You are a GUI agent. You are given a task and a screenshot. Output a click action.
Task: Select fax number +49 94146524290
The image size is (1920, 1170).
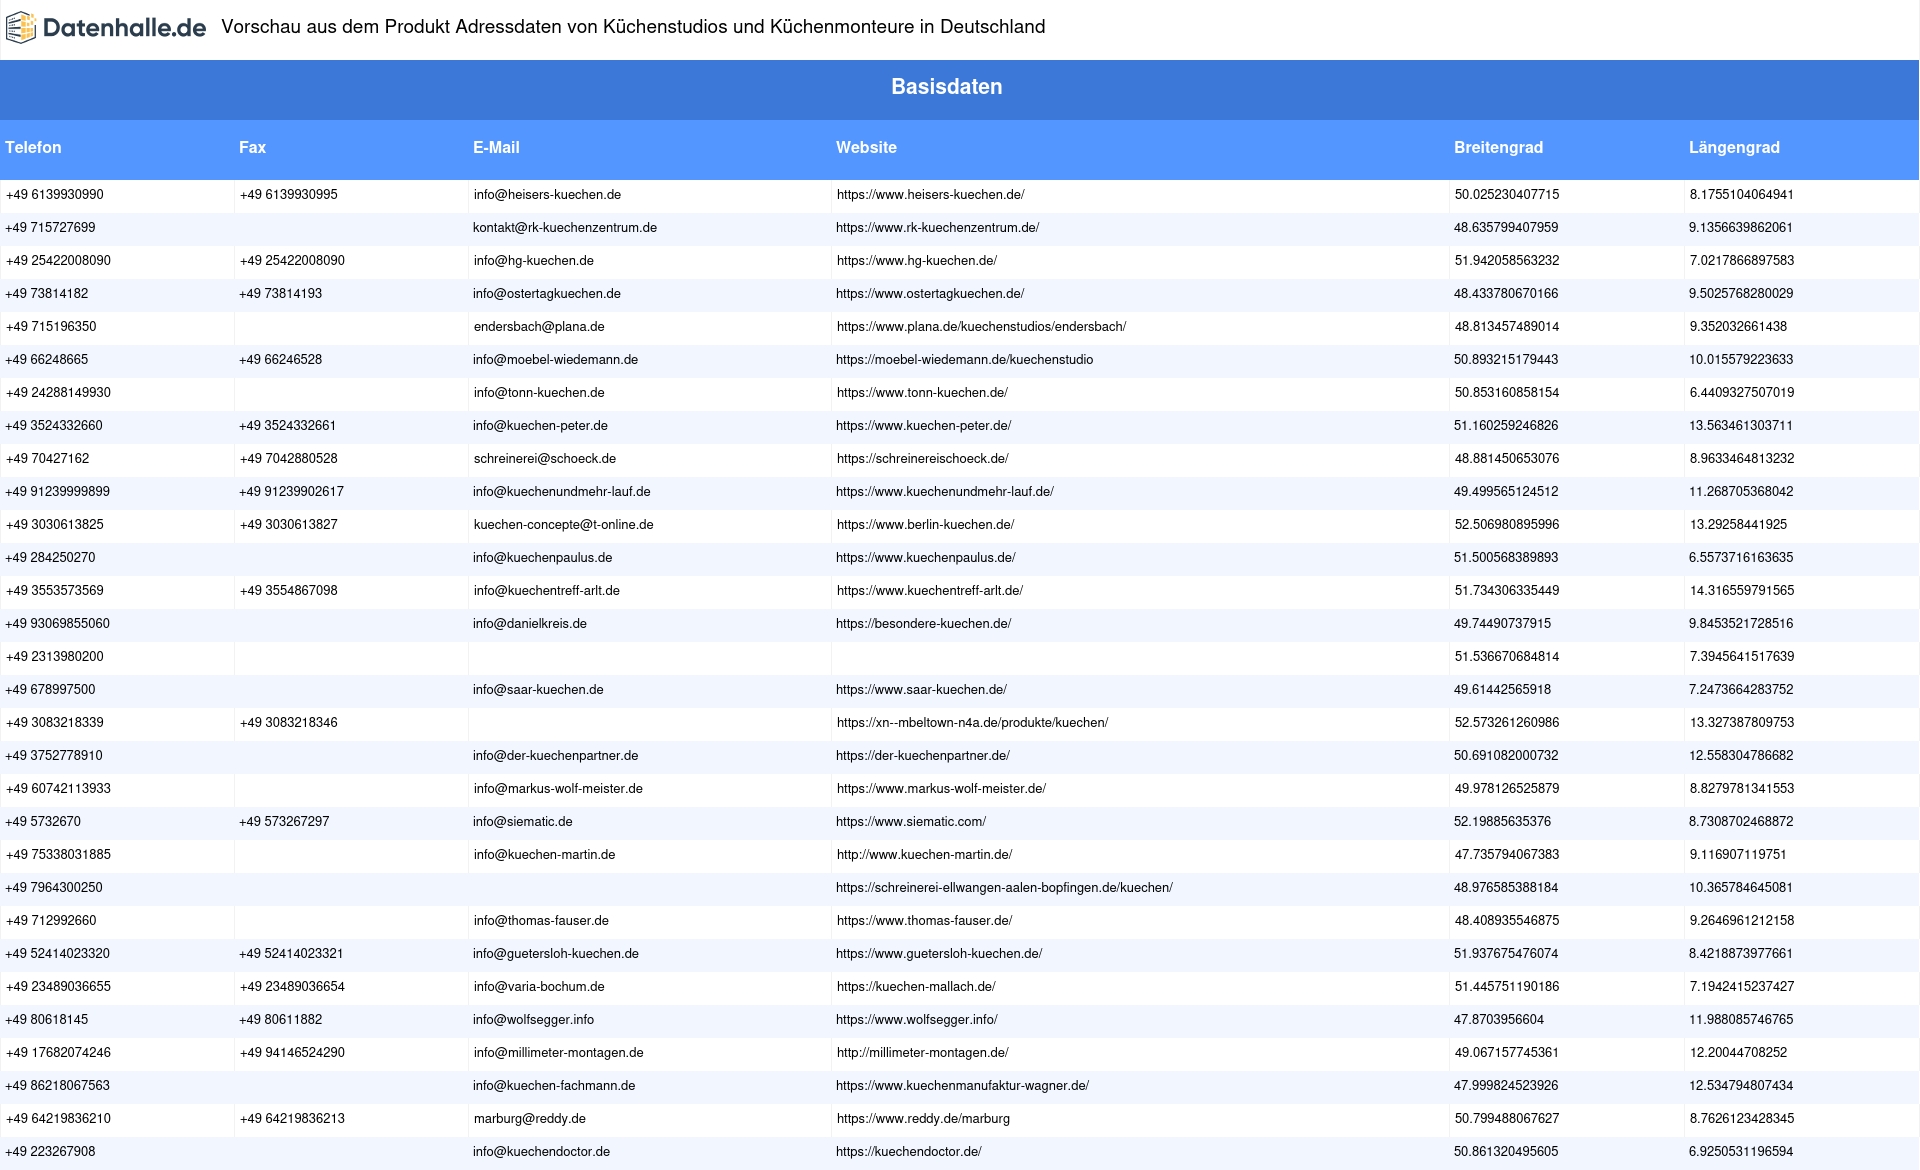point(292,1053)
